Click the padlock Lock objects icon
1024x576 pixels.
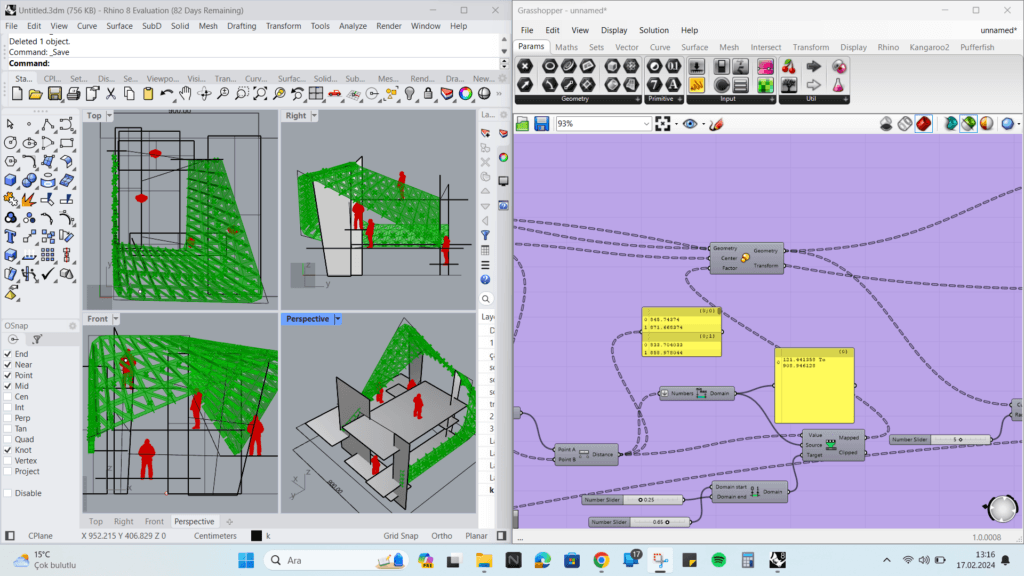tap(428, 94)
